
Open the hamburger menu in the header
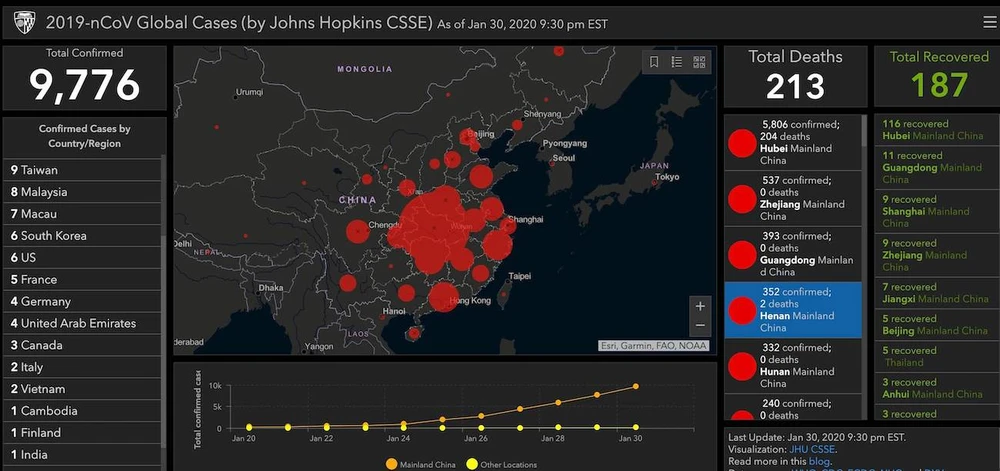(989, 22)
